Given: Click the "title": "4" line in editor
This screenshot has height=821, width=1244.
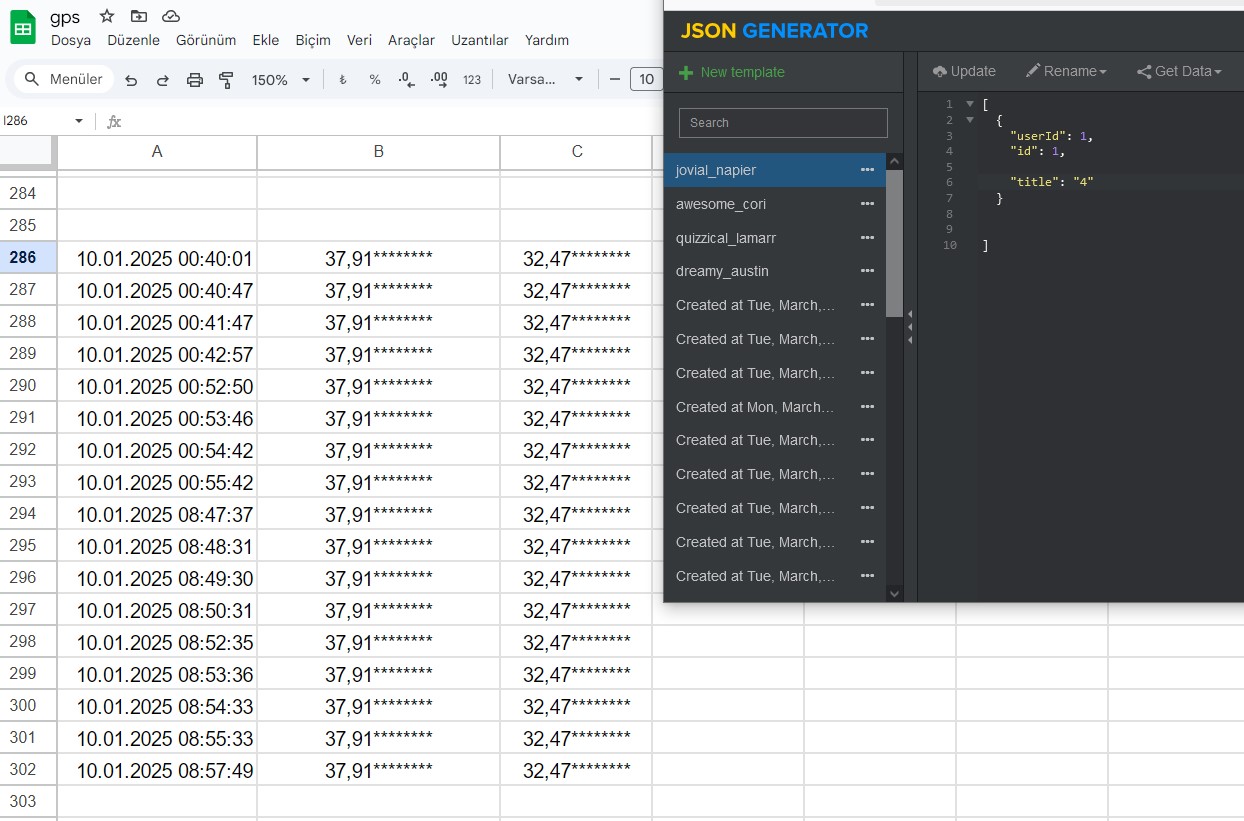Looking at the screenshot, I should [1052, 182].
